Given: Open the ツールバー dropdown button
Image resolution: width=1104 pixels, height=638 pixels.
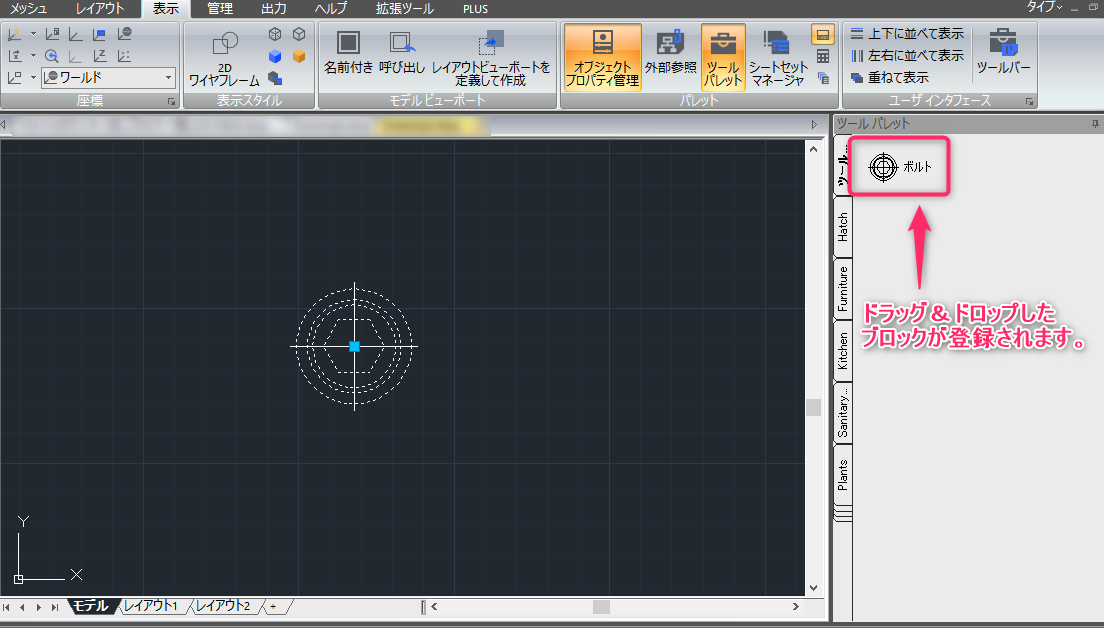Looking at the screenshot, I should (x=1003, y=52).
